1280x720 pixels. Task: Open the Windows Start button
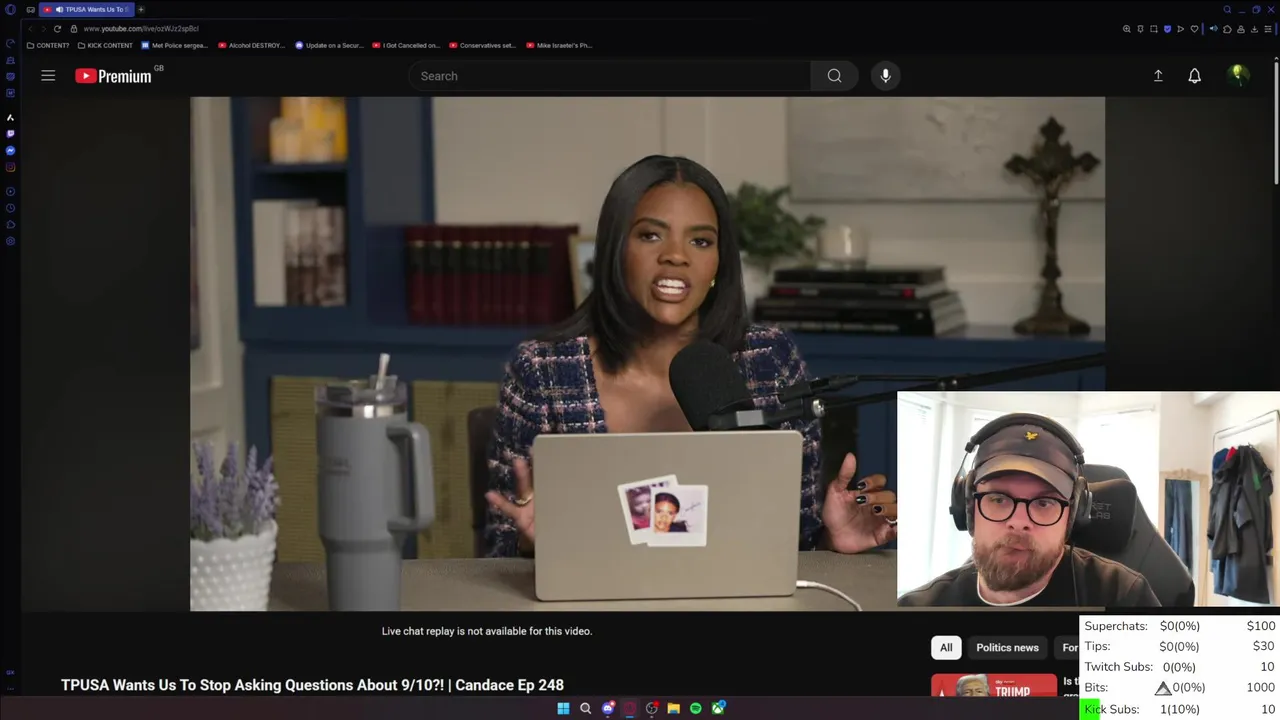coord(563,708)
